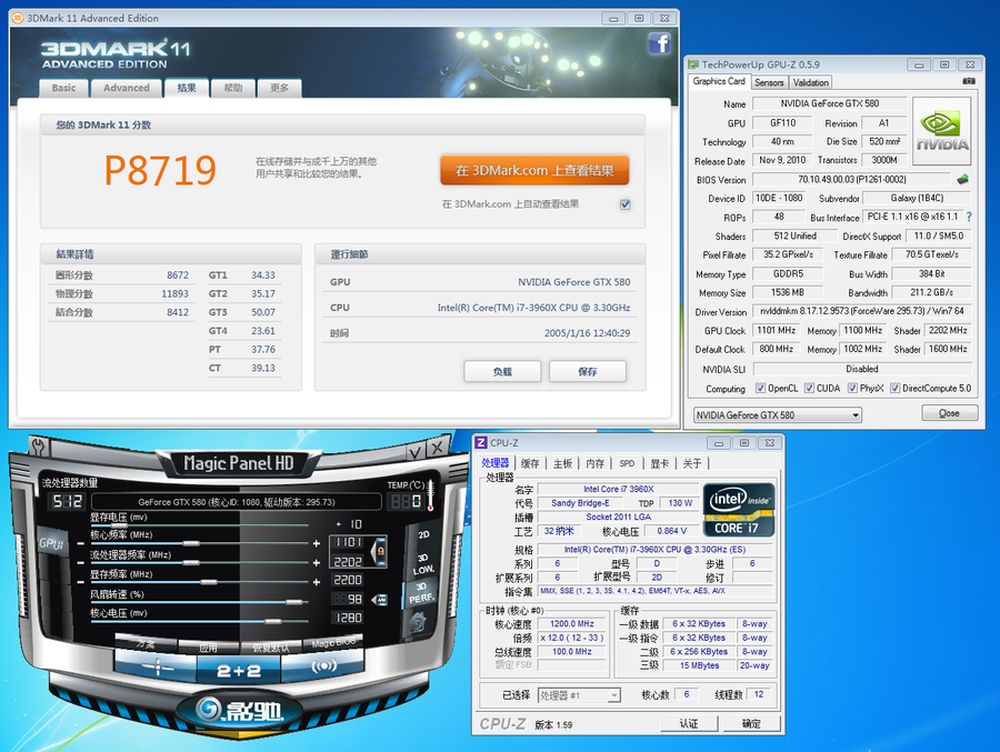Image resolution: width=1000 pixels, height=752 pixels.
Task: Click the camera screenshot icon in GPU-Z
Action: point(968,81)
